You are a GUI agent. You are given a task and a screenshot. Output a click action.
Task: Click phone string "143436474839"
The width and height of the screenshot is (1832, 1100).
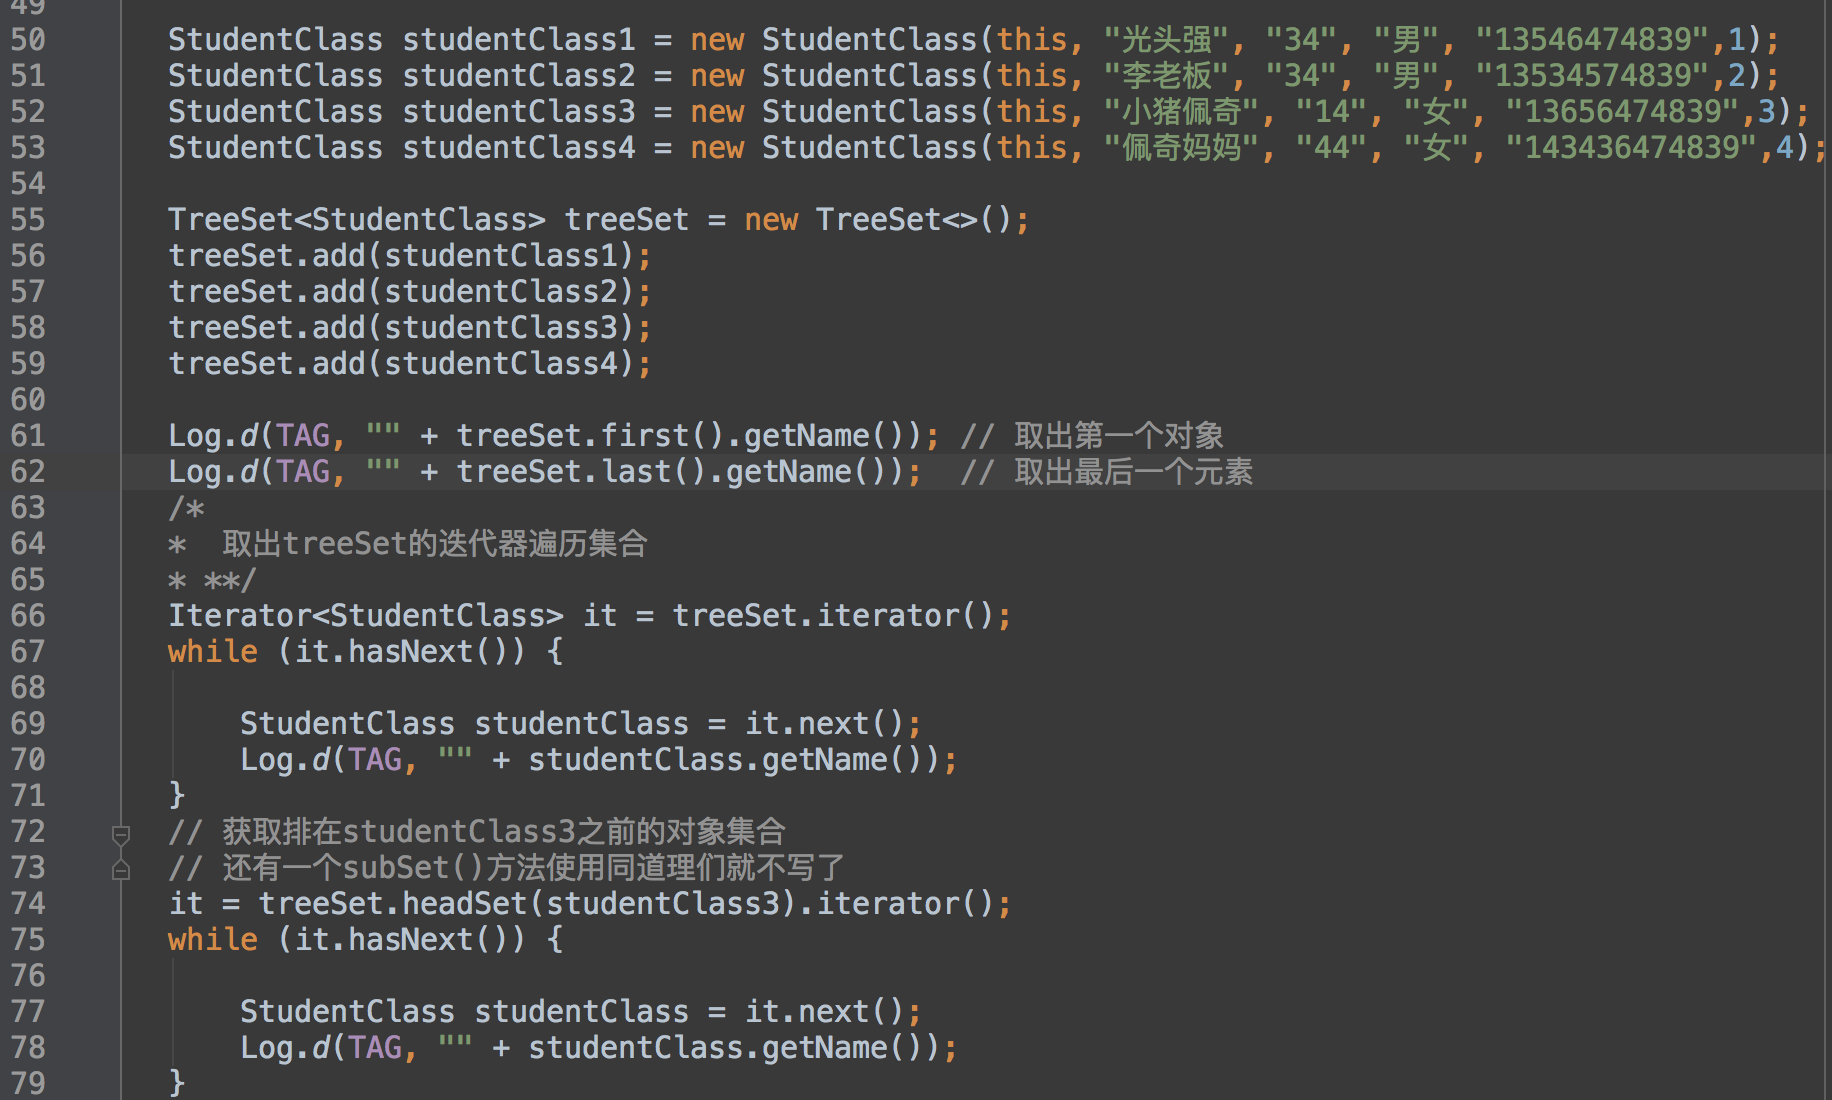[1632, 148]
